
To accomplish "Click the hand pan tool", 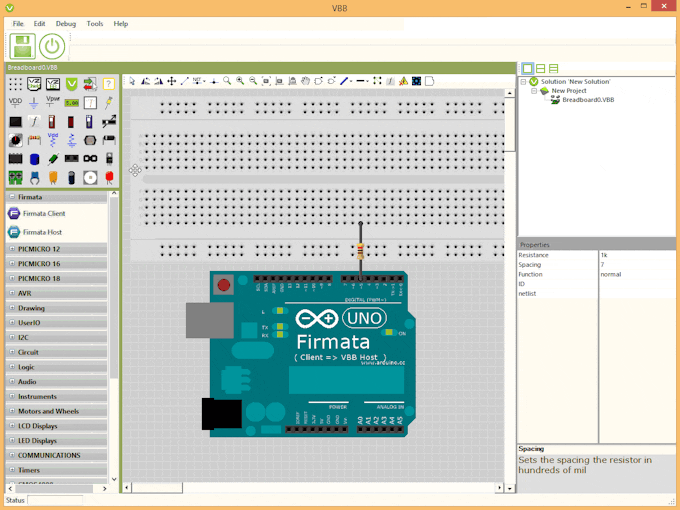I will [305, 81].
